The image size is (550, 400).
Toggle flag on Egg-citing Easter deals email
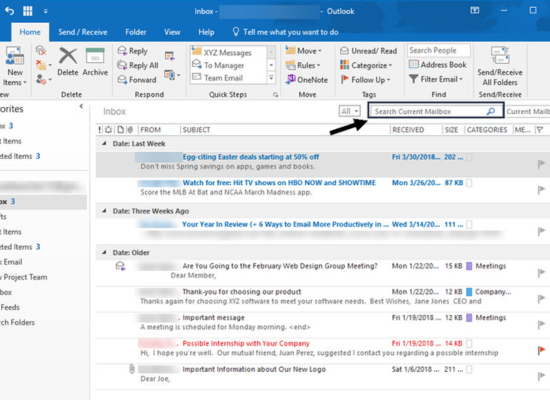pyautogui.click(x=541, y=164)
